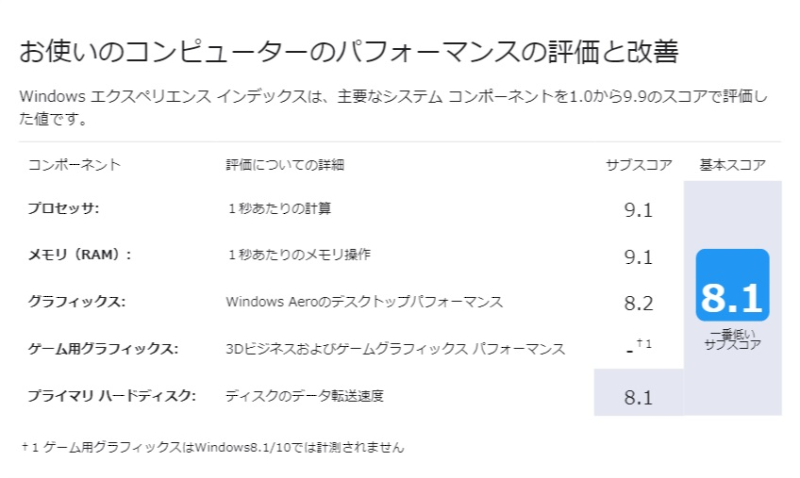Select the プライマリ ハードディスク component label

[x=112, y=396]
